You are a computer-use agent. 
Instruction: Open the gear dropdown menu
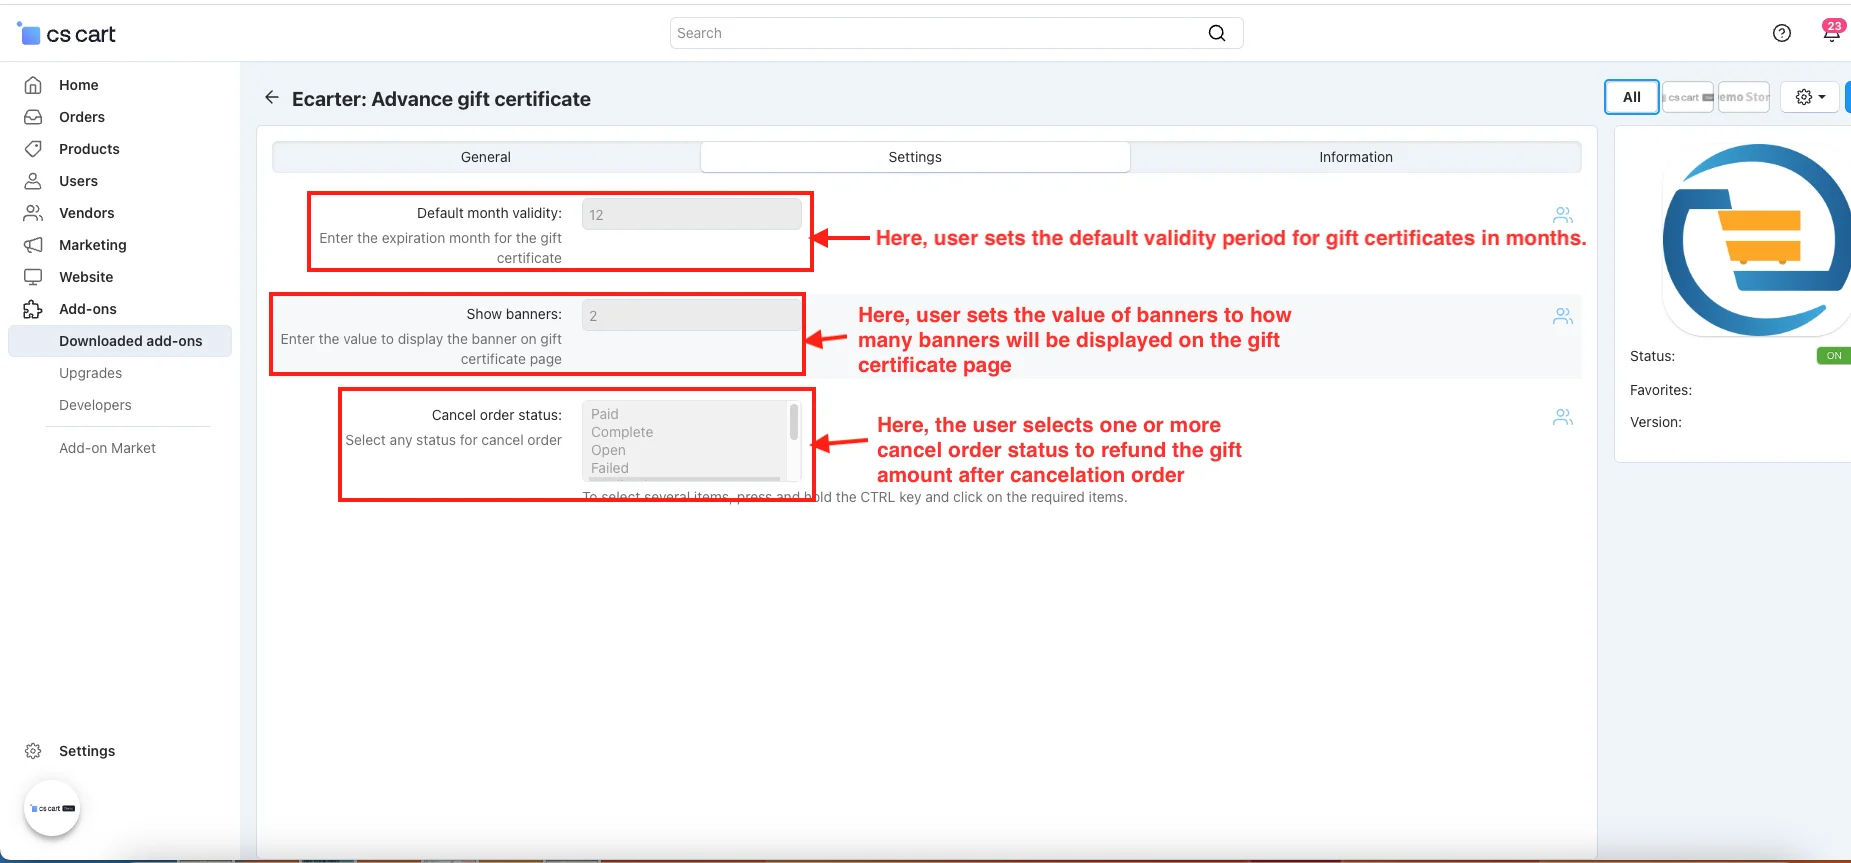(1809, 97)
